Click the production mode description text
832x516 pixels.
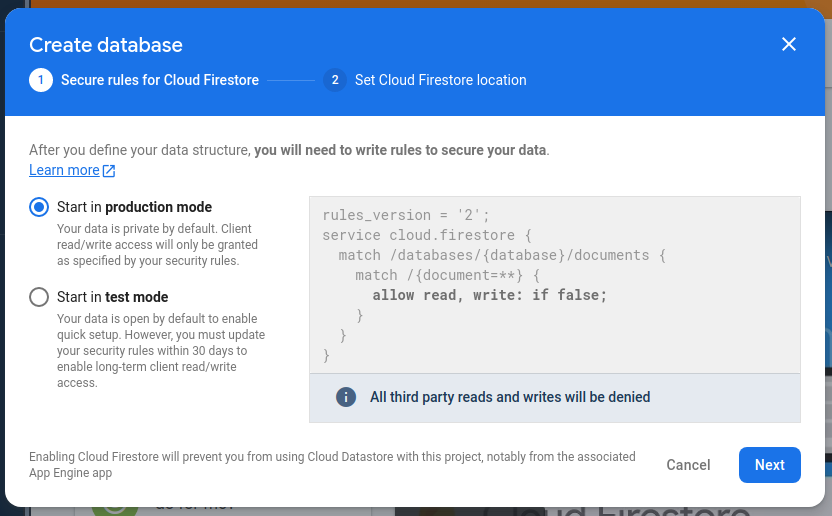158,245
